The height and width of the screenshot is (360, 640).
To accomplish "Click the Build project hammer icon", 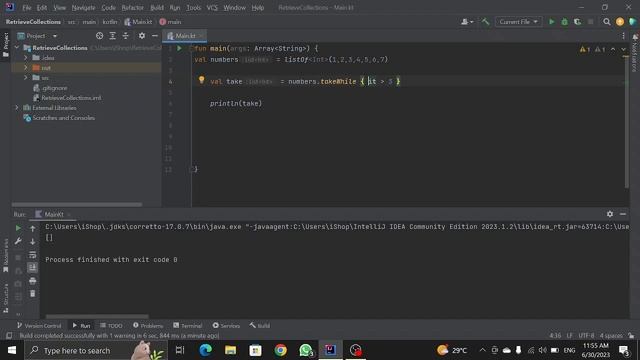I will (x=485, y=22).
